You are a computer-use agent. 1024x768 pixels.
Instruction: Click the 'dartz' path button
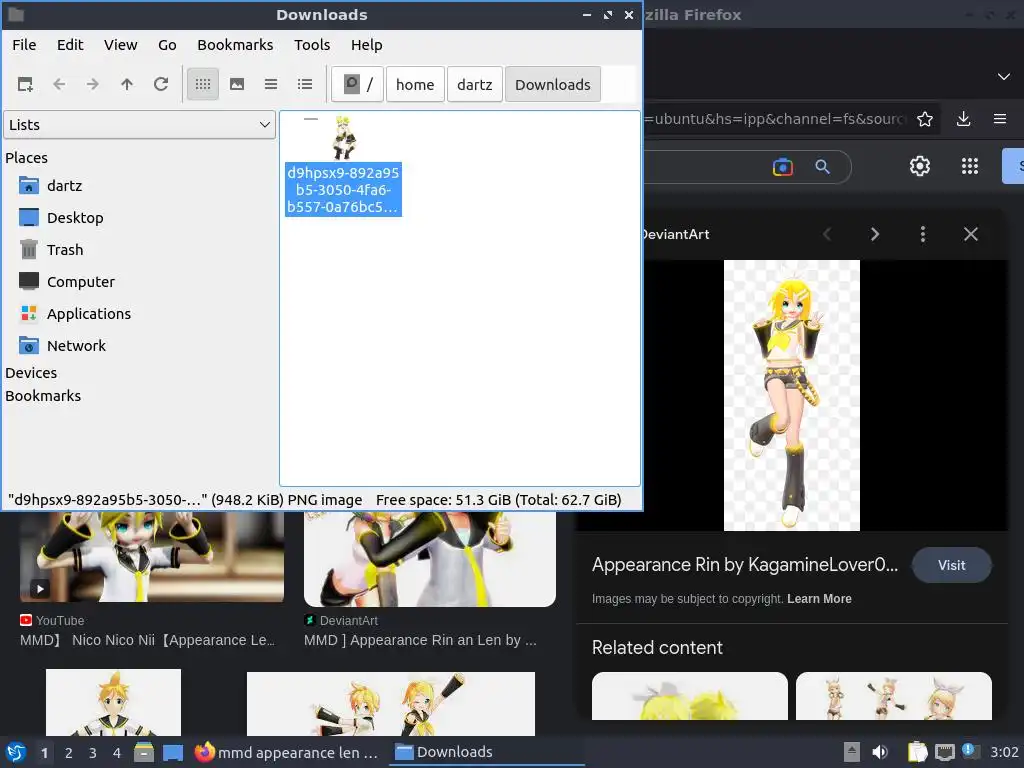coord(475,84)
